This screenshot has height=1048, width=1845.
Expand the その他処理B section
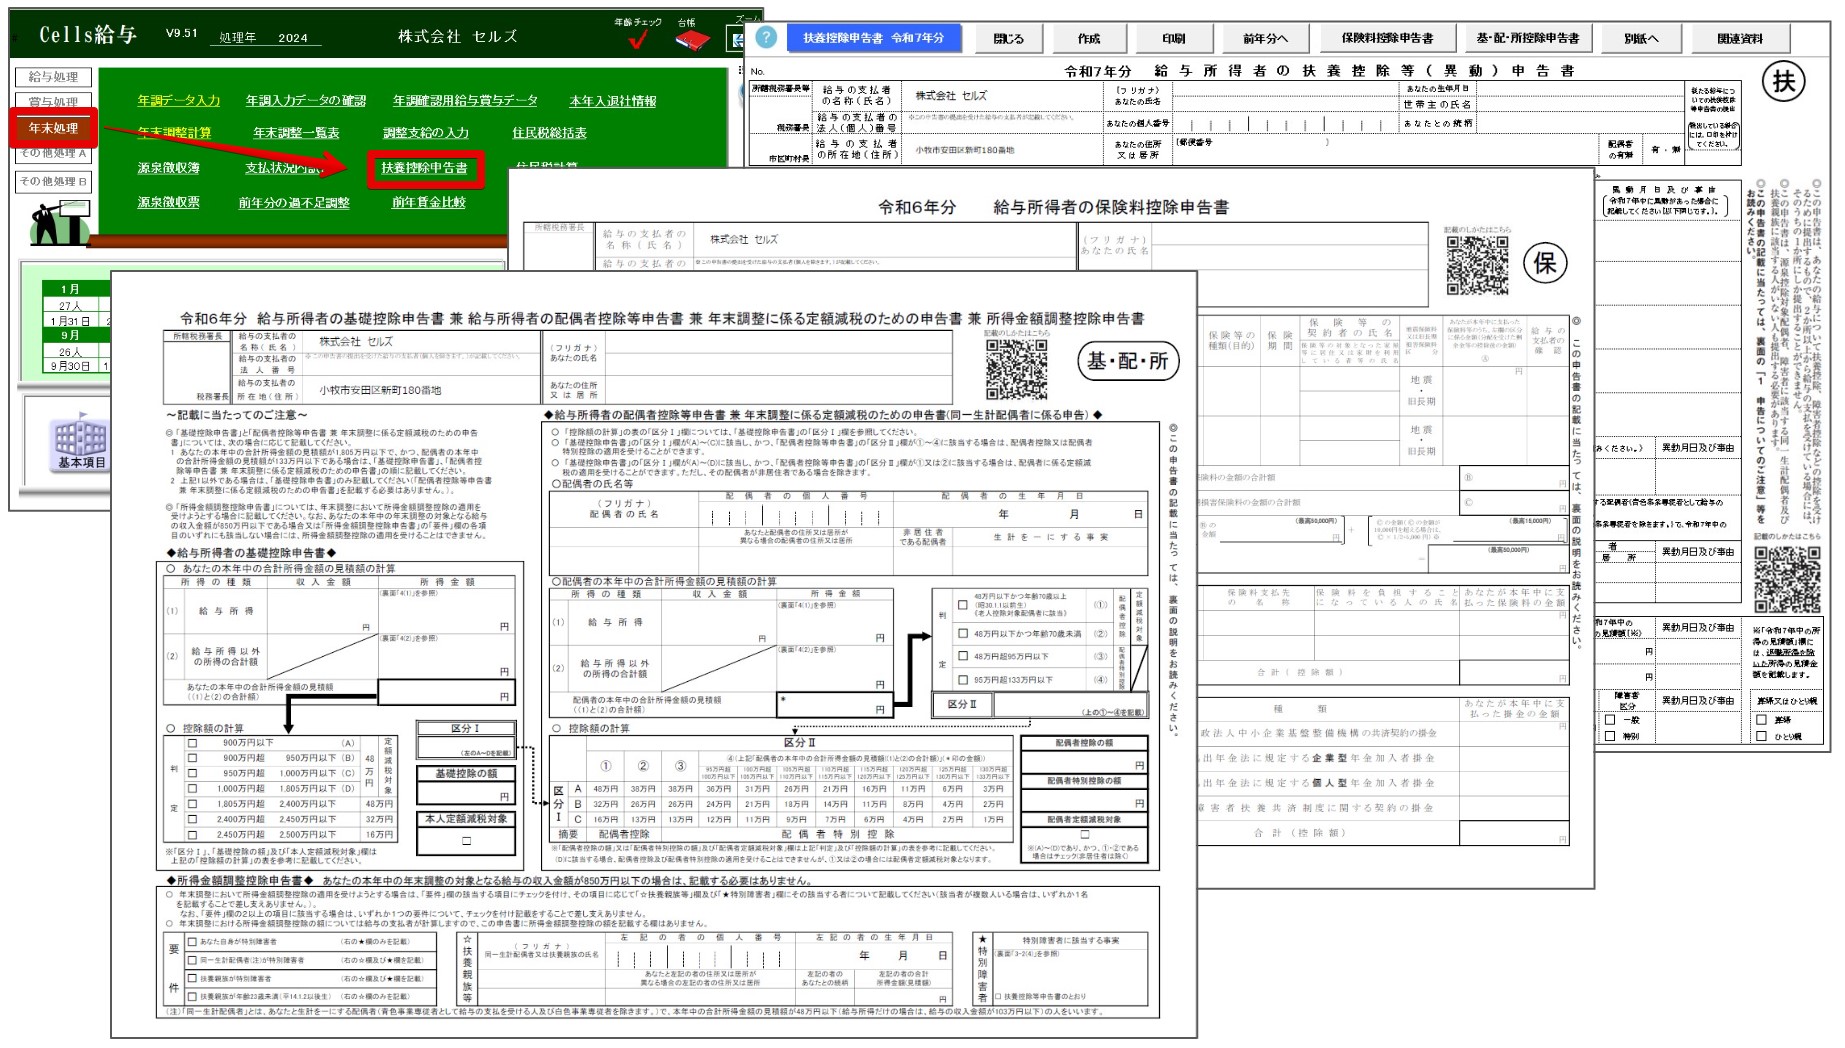[54, 180]
